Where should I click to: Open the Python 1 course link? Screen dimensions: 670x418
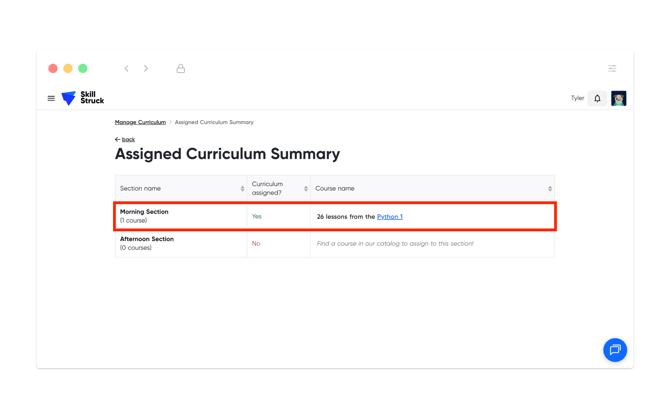389,216
